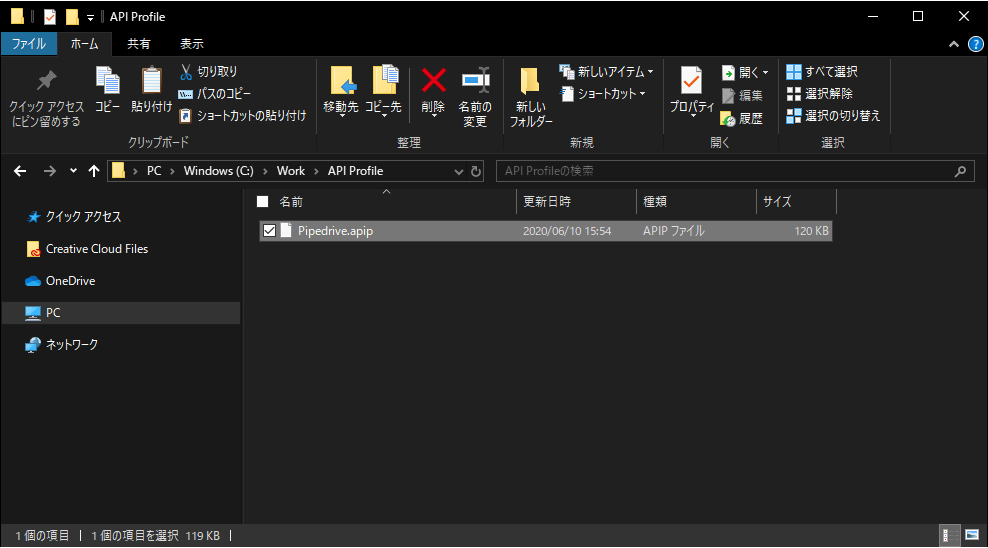
Task: Select the Cut (切り取り) command
Action: pos(209,72)
